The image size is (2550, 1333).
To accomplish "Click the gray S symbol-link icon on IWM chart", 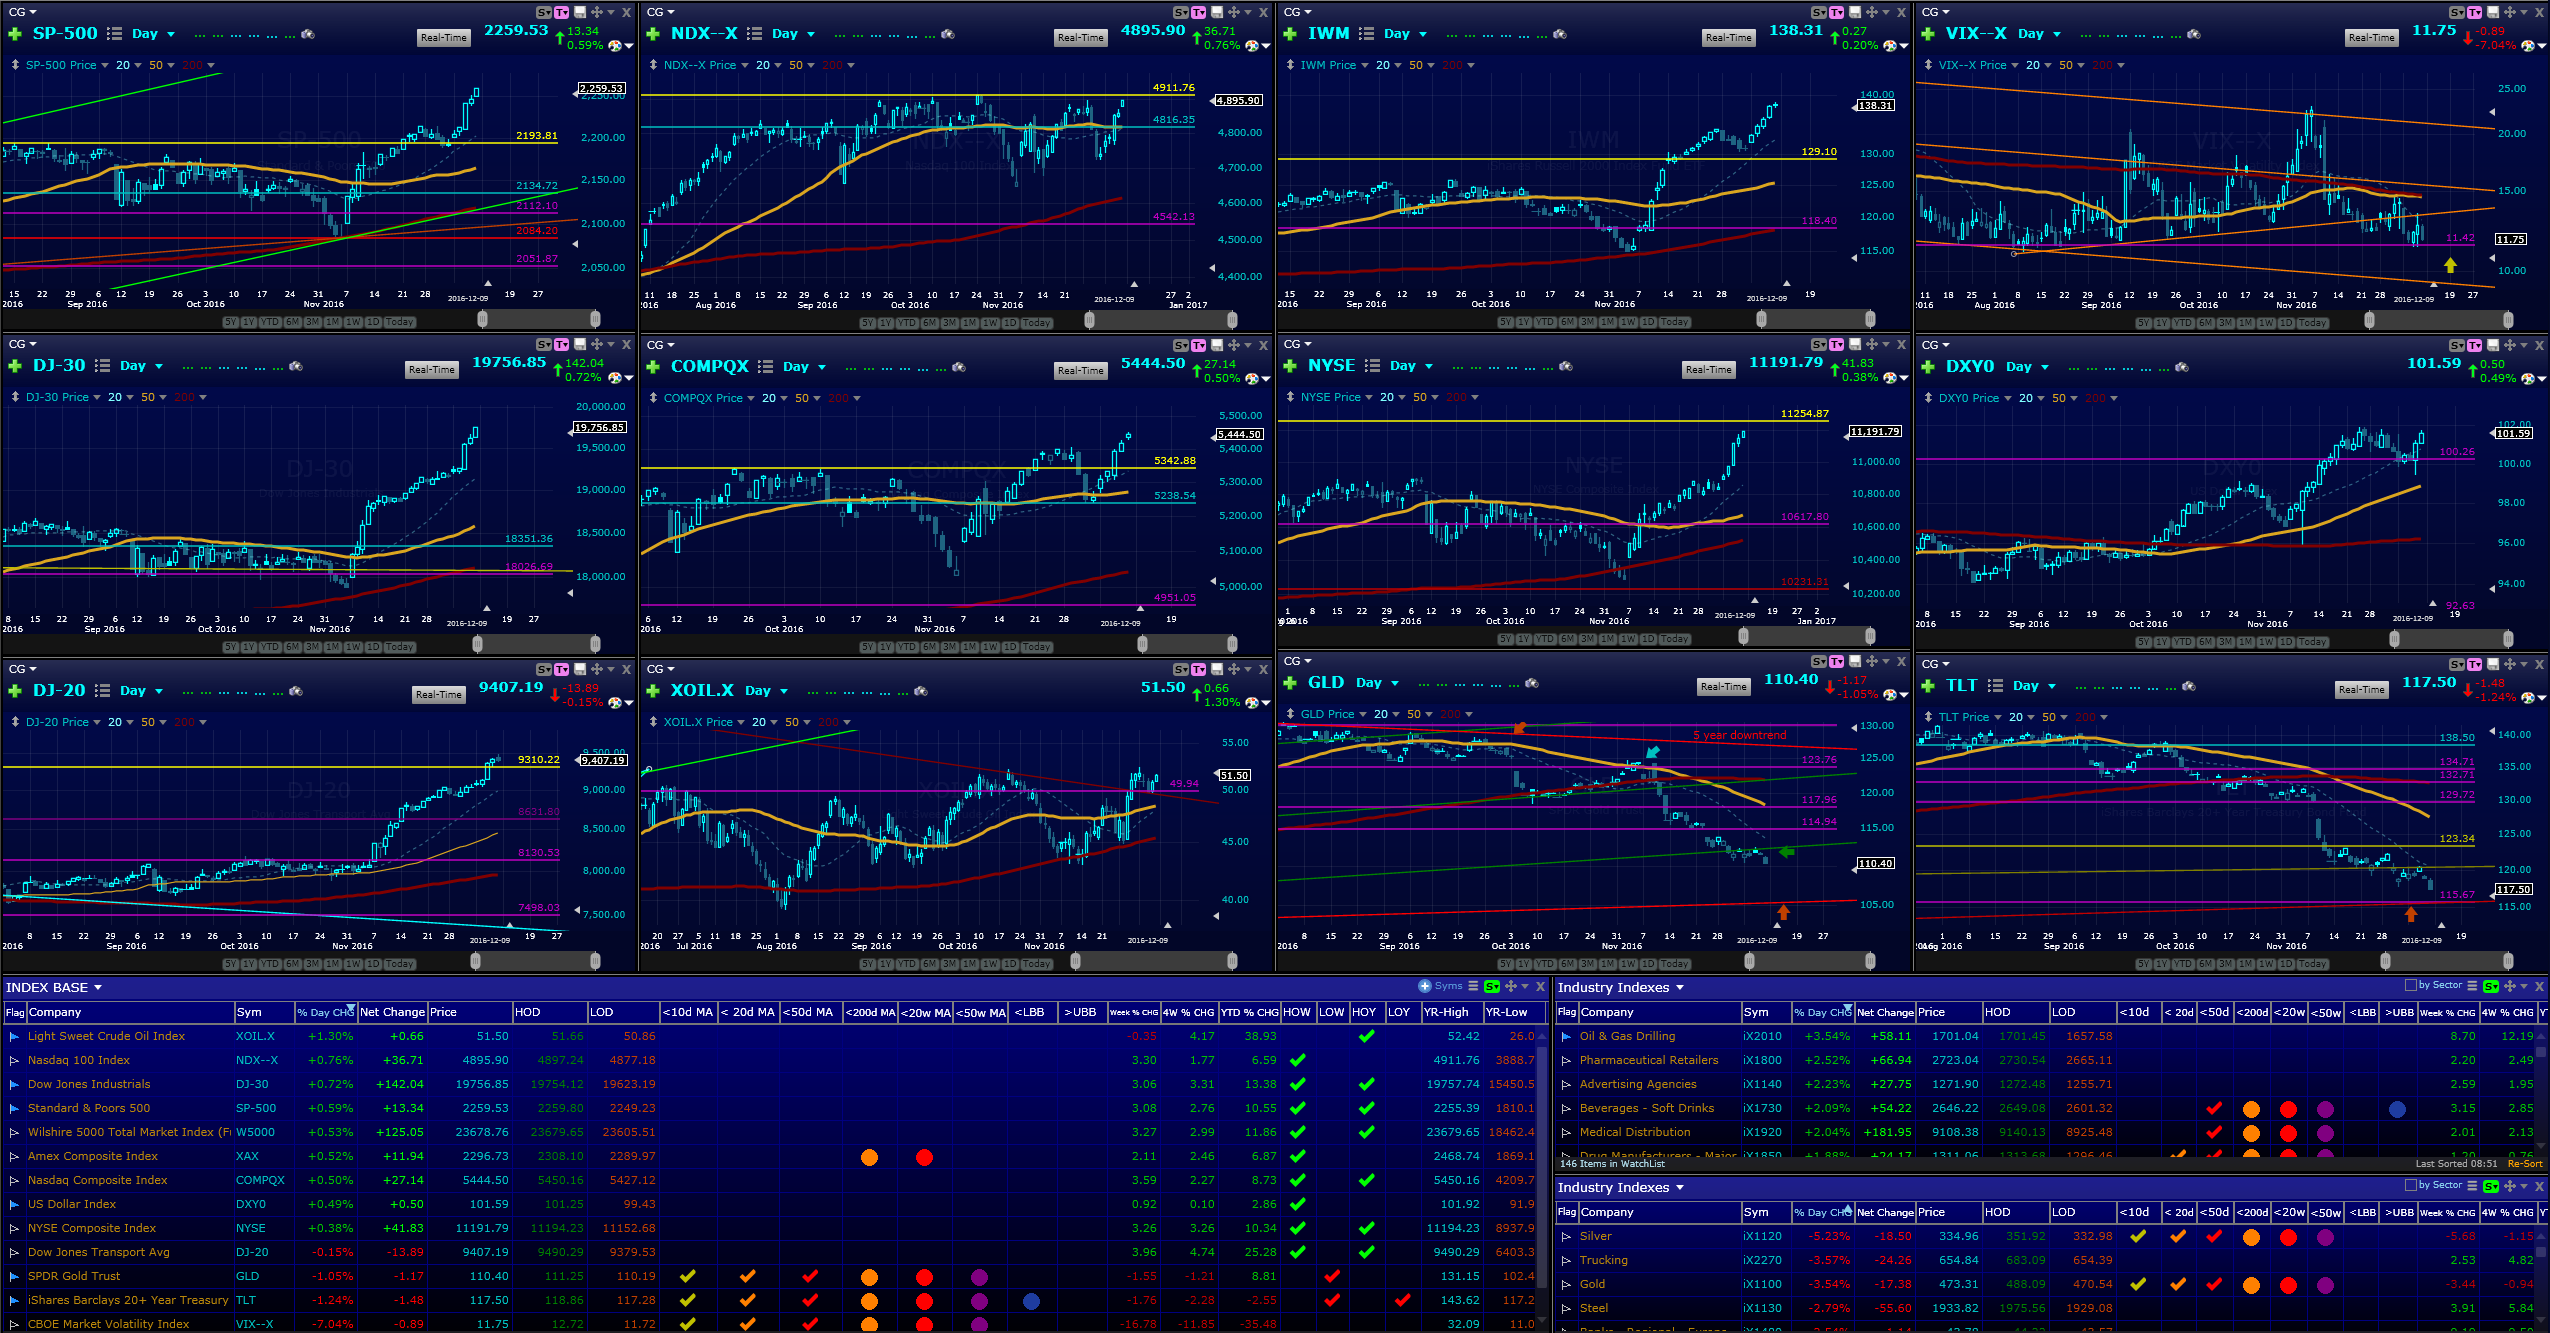I will coord(1819,12).
